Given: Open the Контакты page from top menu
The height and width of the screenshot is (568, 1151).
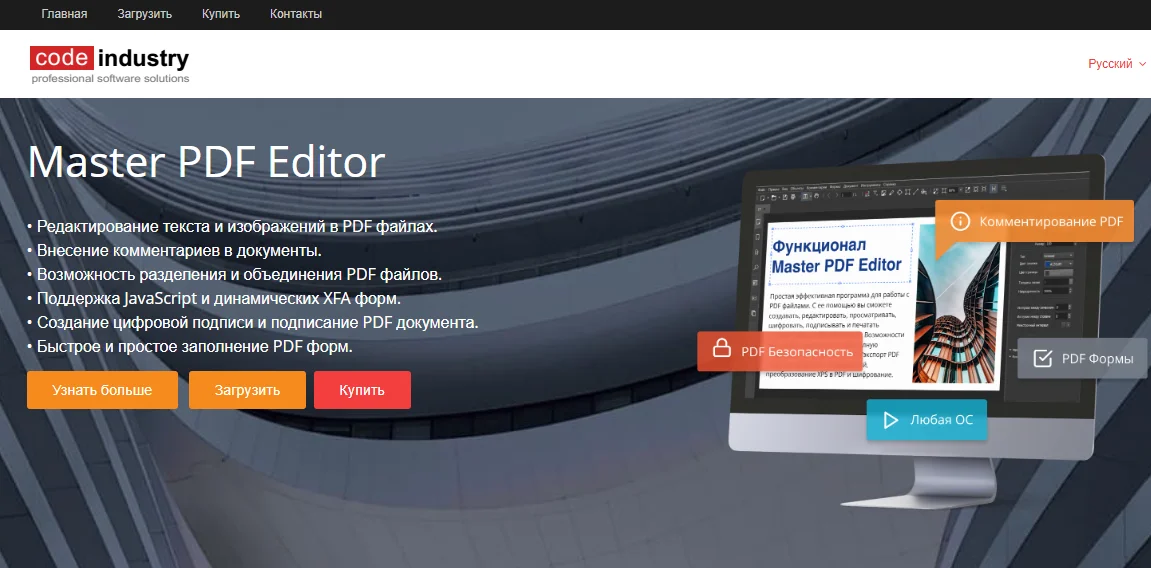Looking at the screenshot, I should pos(296,14).
